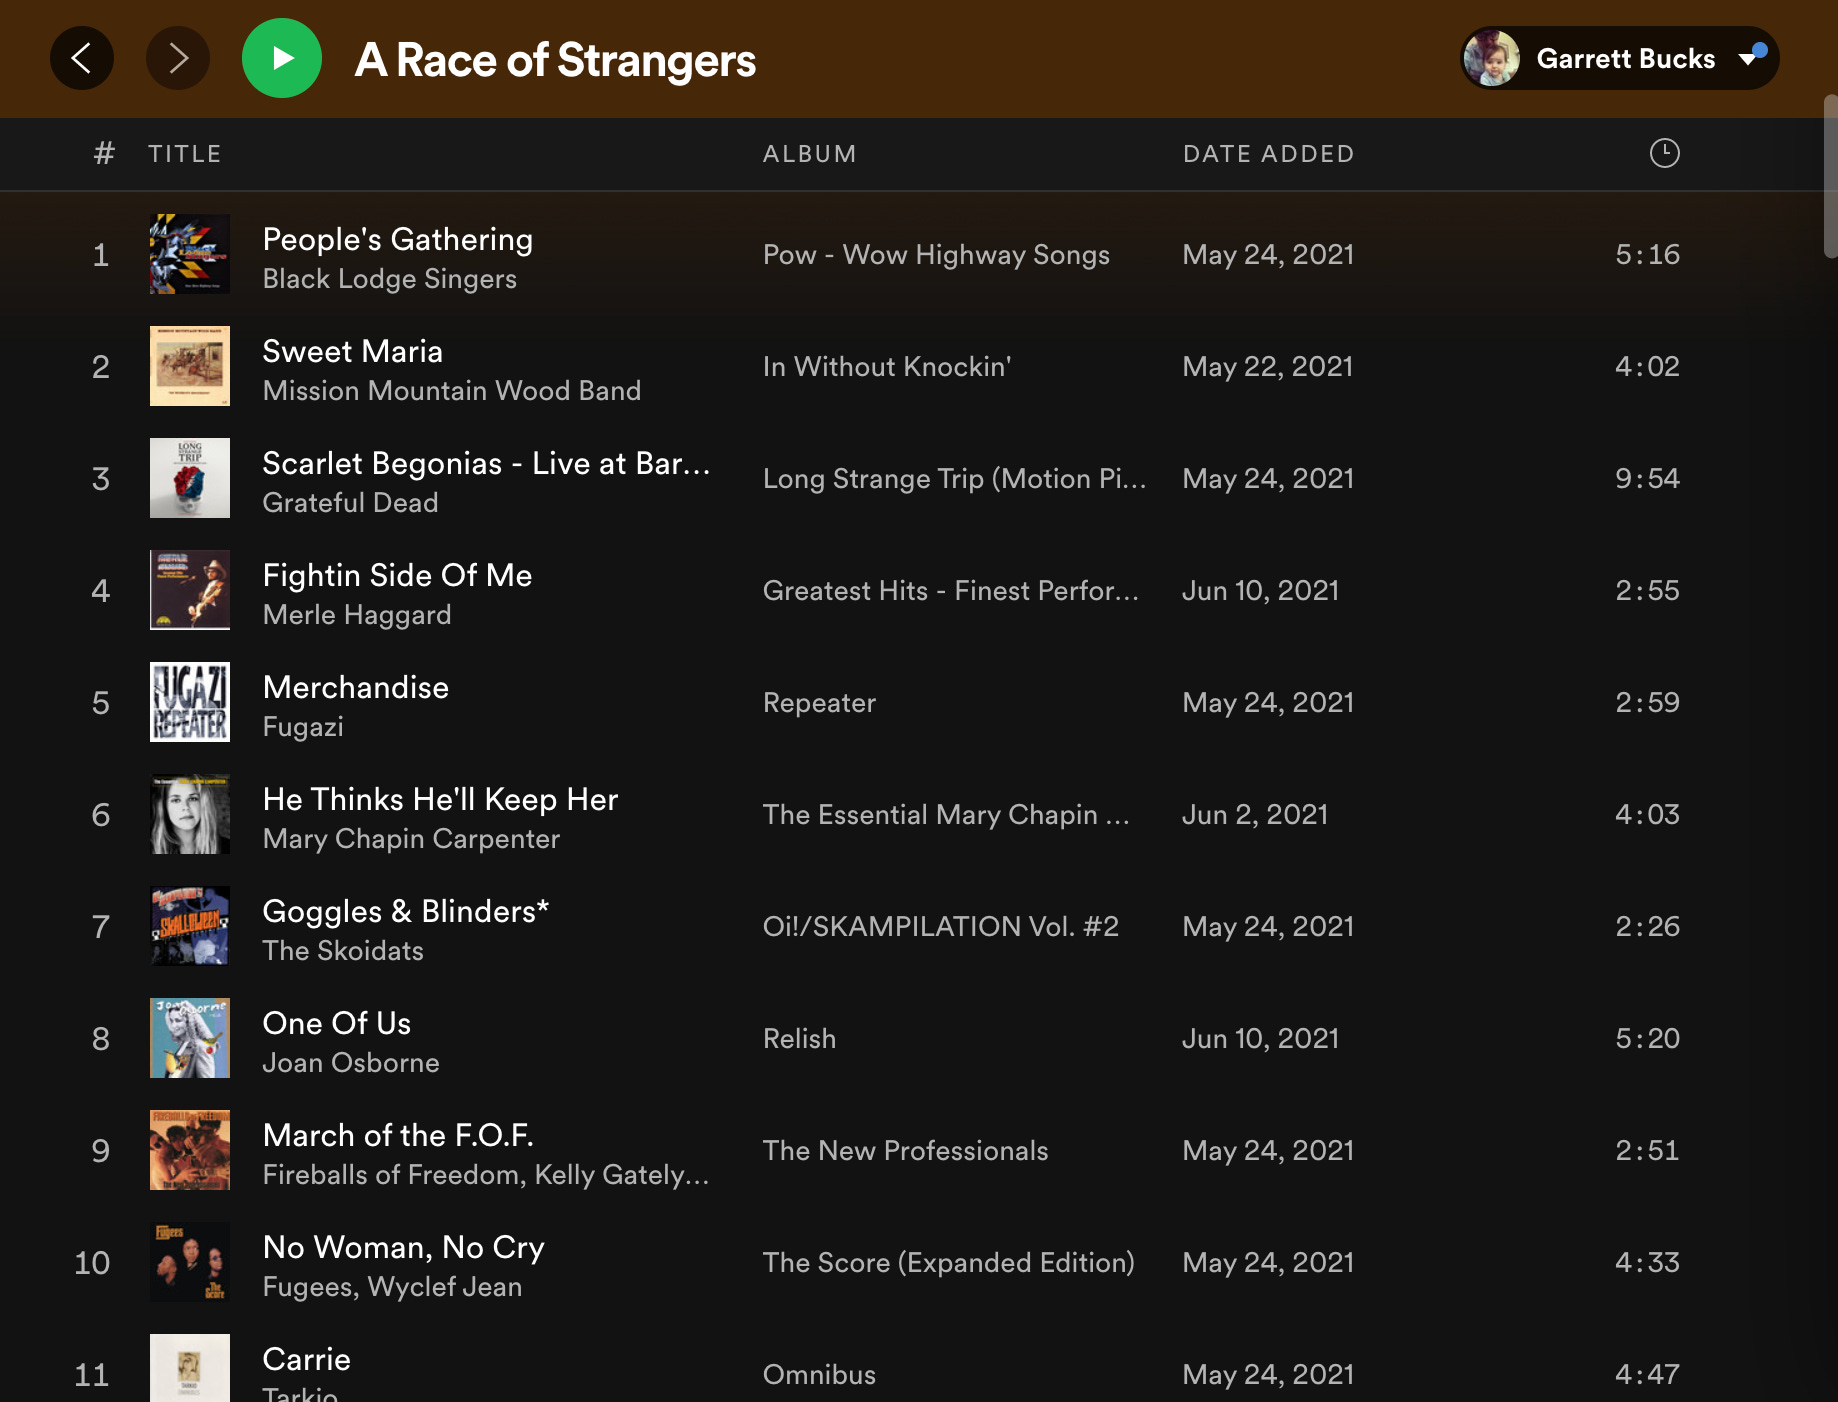Select the track Goggles & Blinders*

[405, 912]
